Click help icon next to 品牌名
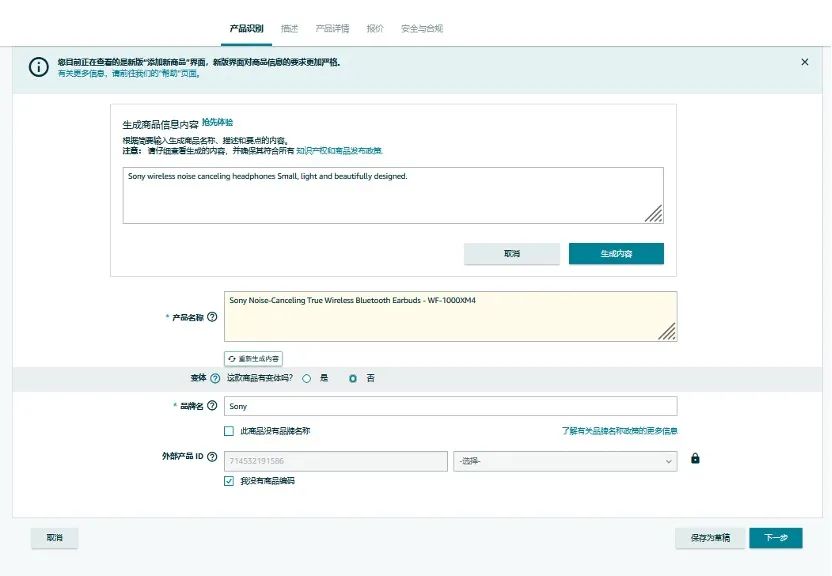Viewport: 832px width, 576px height. 212,406
